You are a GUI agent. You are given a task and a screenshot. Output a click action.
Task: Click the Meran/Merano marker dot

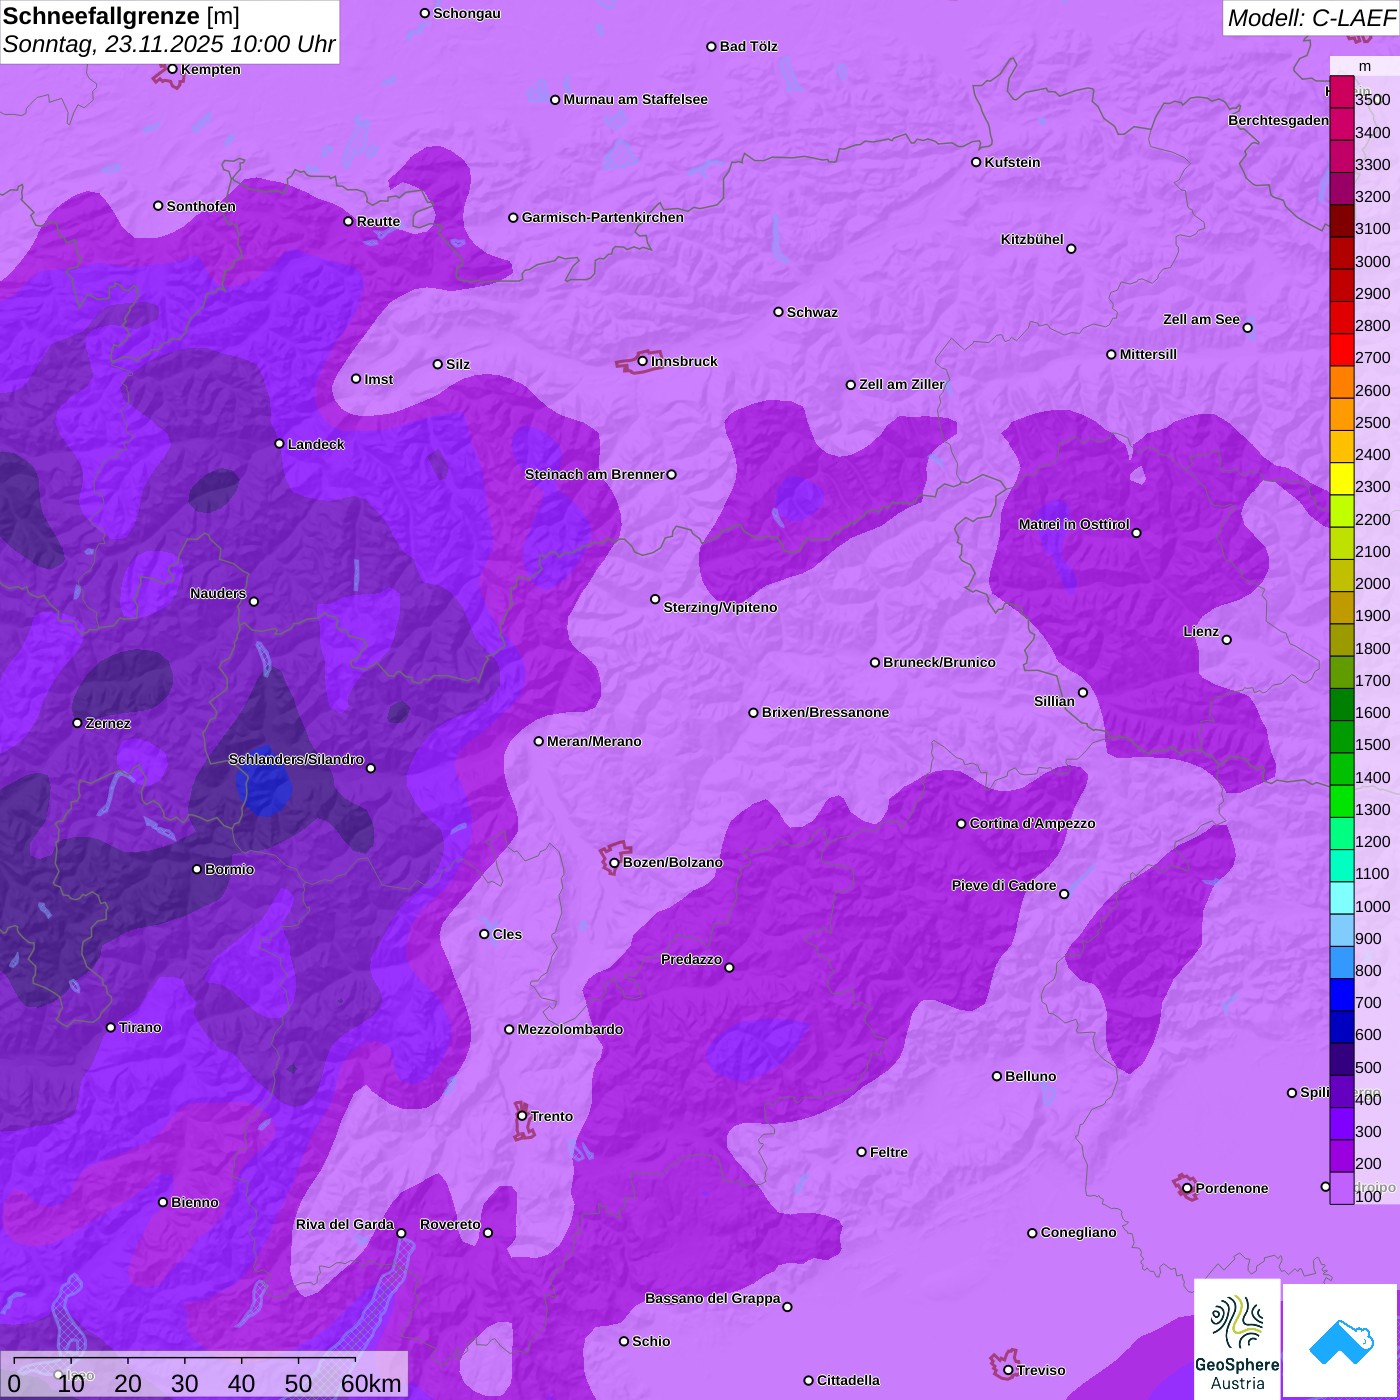coord(538,741)
